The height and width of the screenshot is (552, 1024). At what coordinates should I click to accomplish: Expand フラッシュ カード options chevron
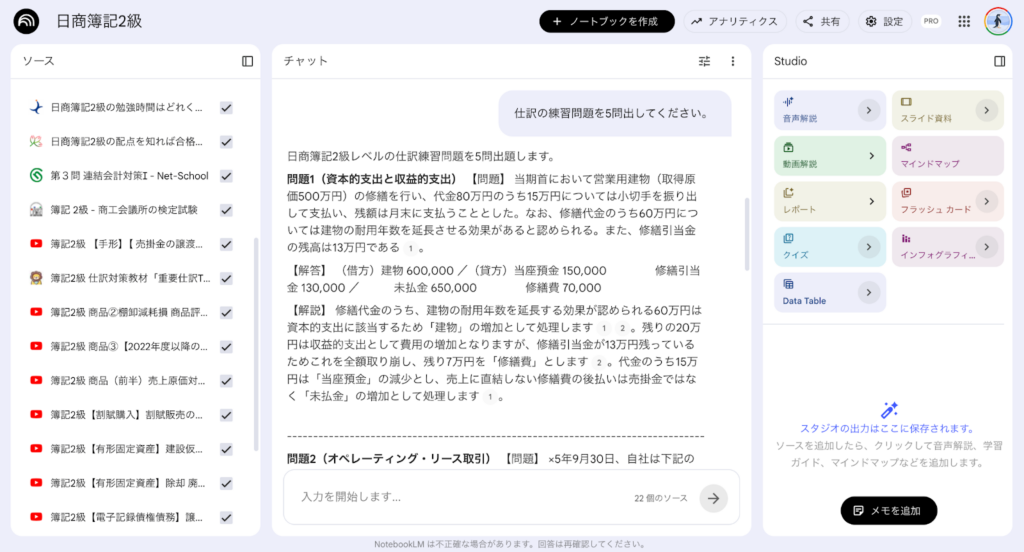tap(986, 201)
